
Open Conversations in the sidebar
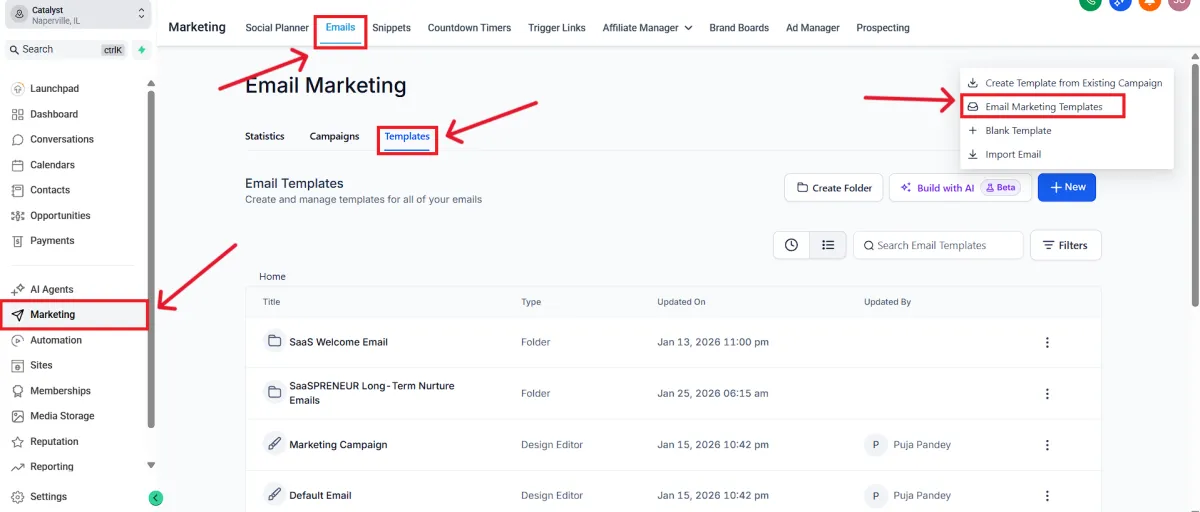(61, 139)
